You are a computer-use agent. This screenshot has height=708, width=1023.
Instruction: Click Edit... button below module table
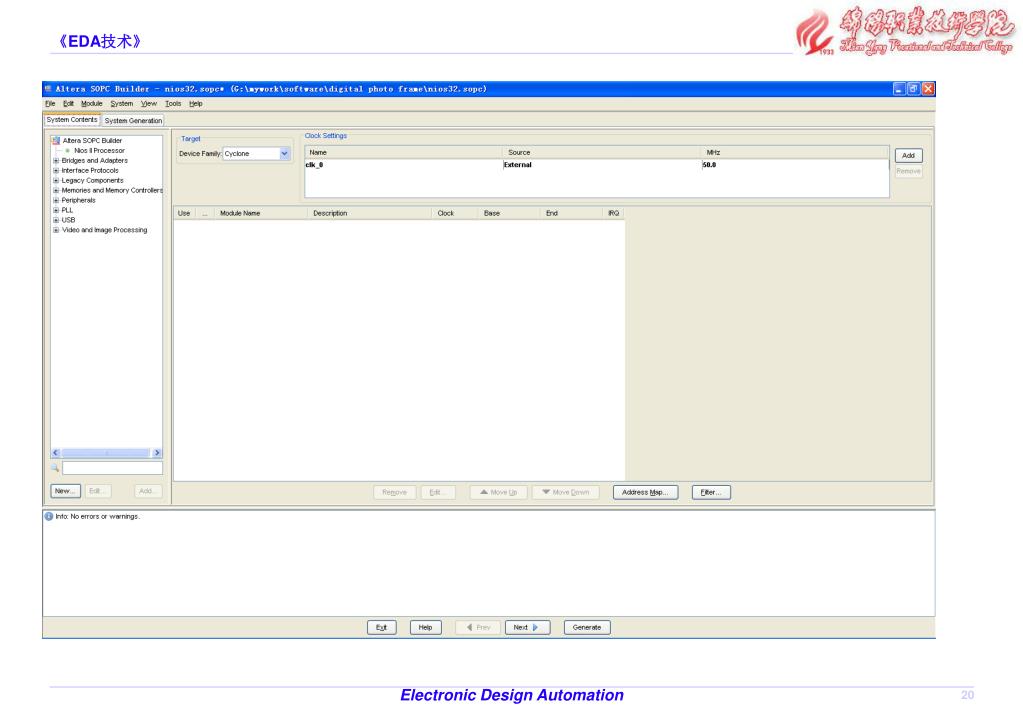(x=437, y=493)
